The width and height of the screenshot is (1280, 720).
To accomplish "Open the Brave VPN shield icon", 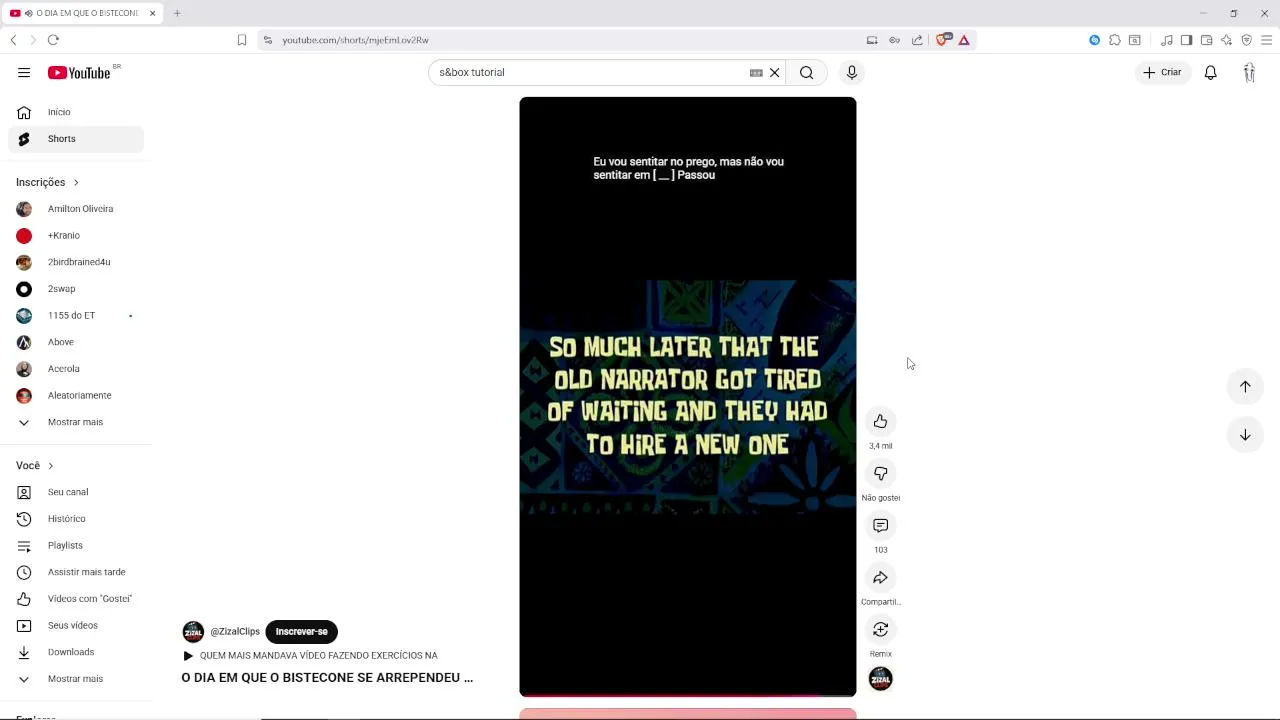I will pyautogui.click(x=1246, y=40).
